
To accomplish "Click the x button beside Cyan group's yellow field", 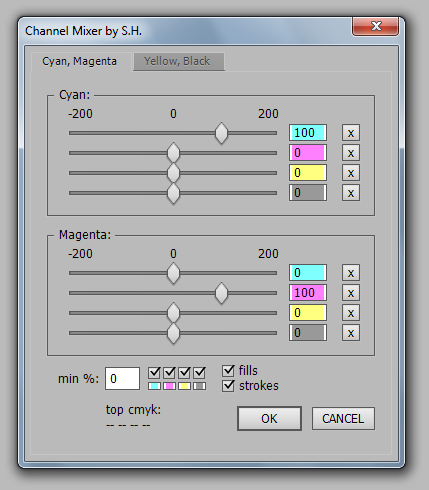I will pyautogui.click(x=351, y=173).
